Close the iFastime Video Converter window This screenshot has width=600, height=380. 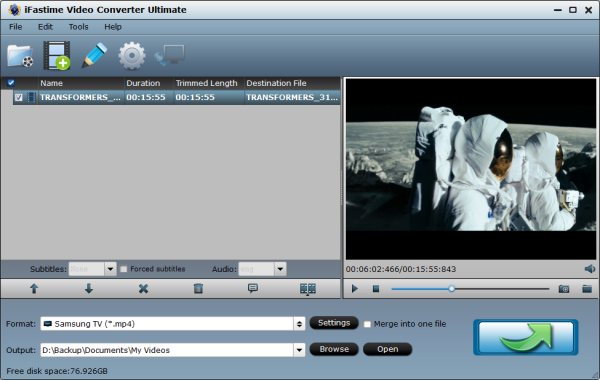[x=589, y=10]
